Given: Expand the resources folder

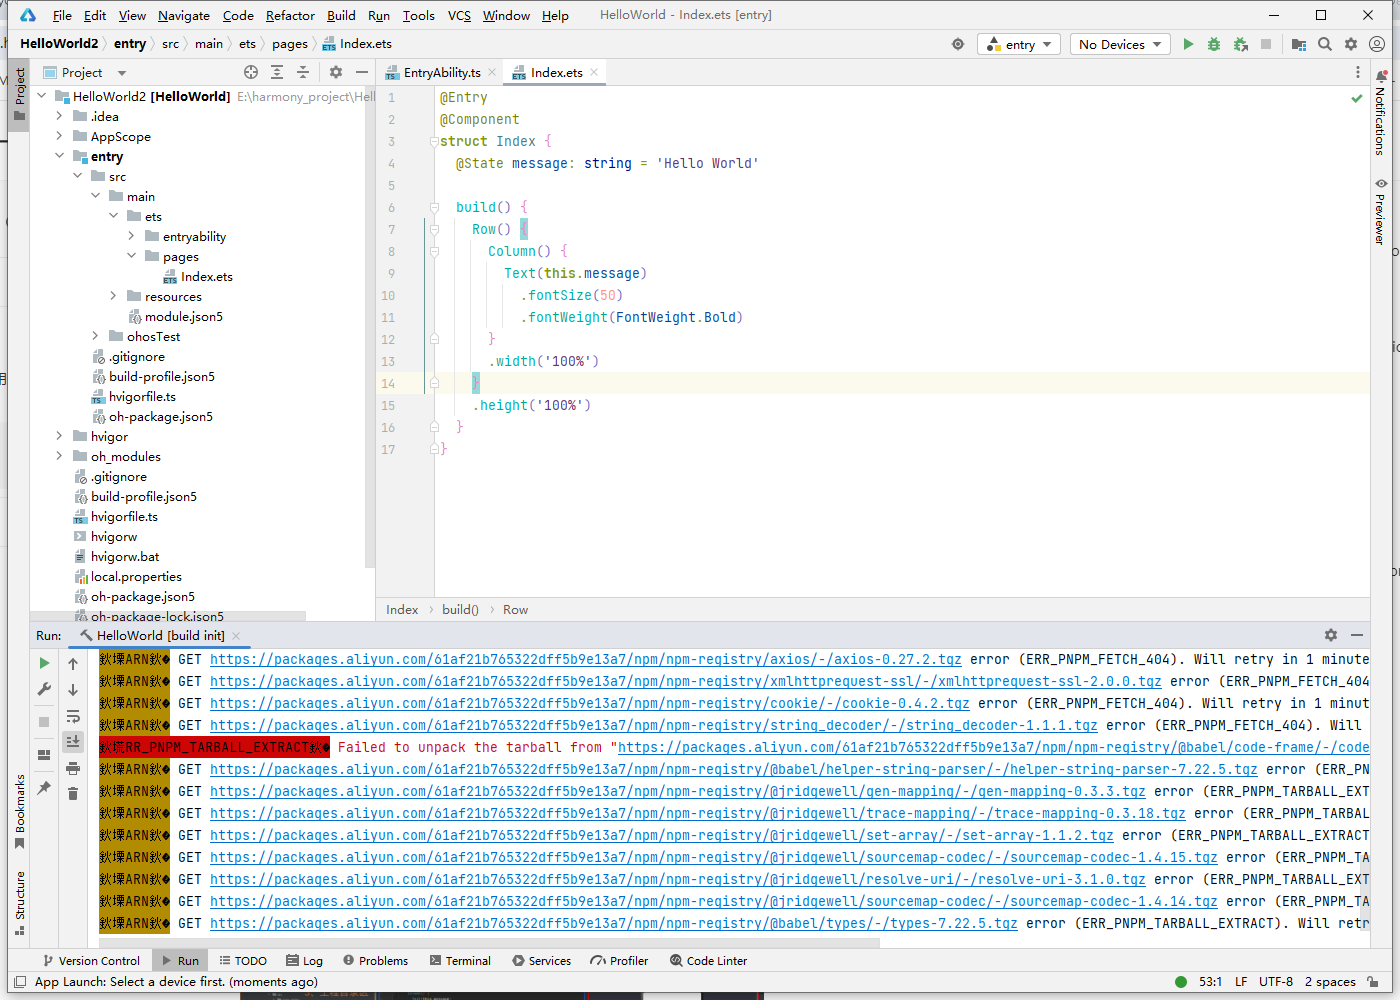Looking at the screenshot, I should tap(114, 296).
